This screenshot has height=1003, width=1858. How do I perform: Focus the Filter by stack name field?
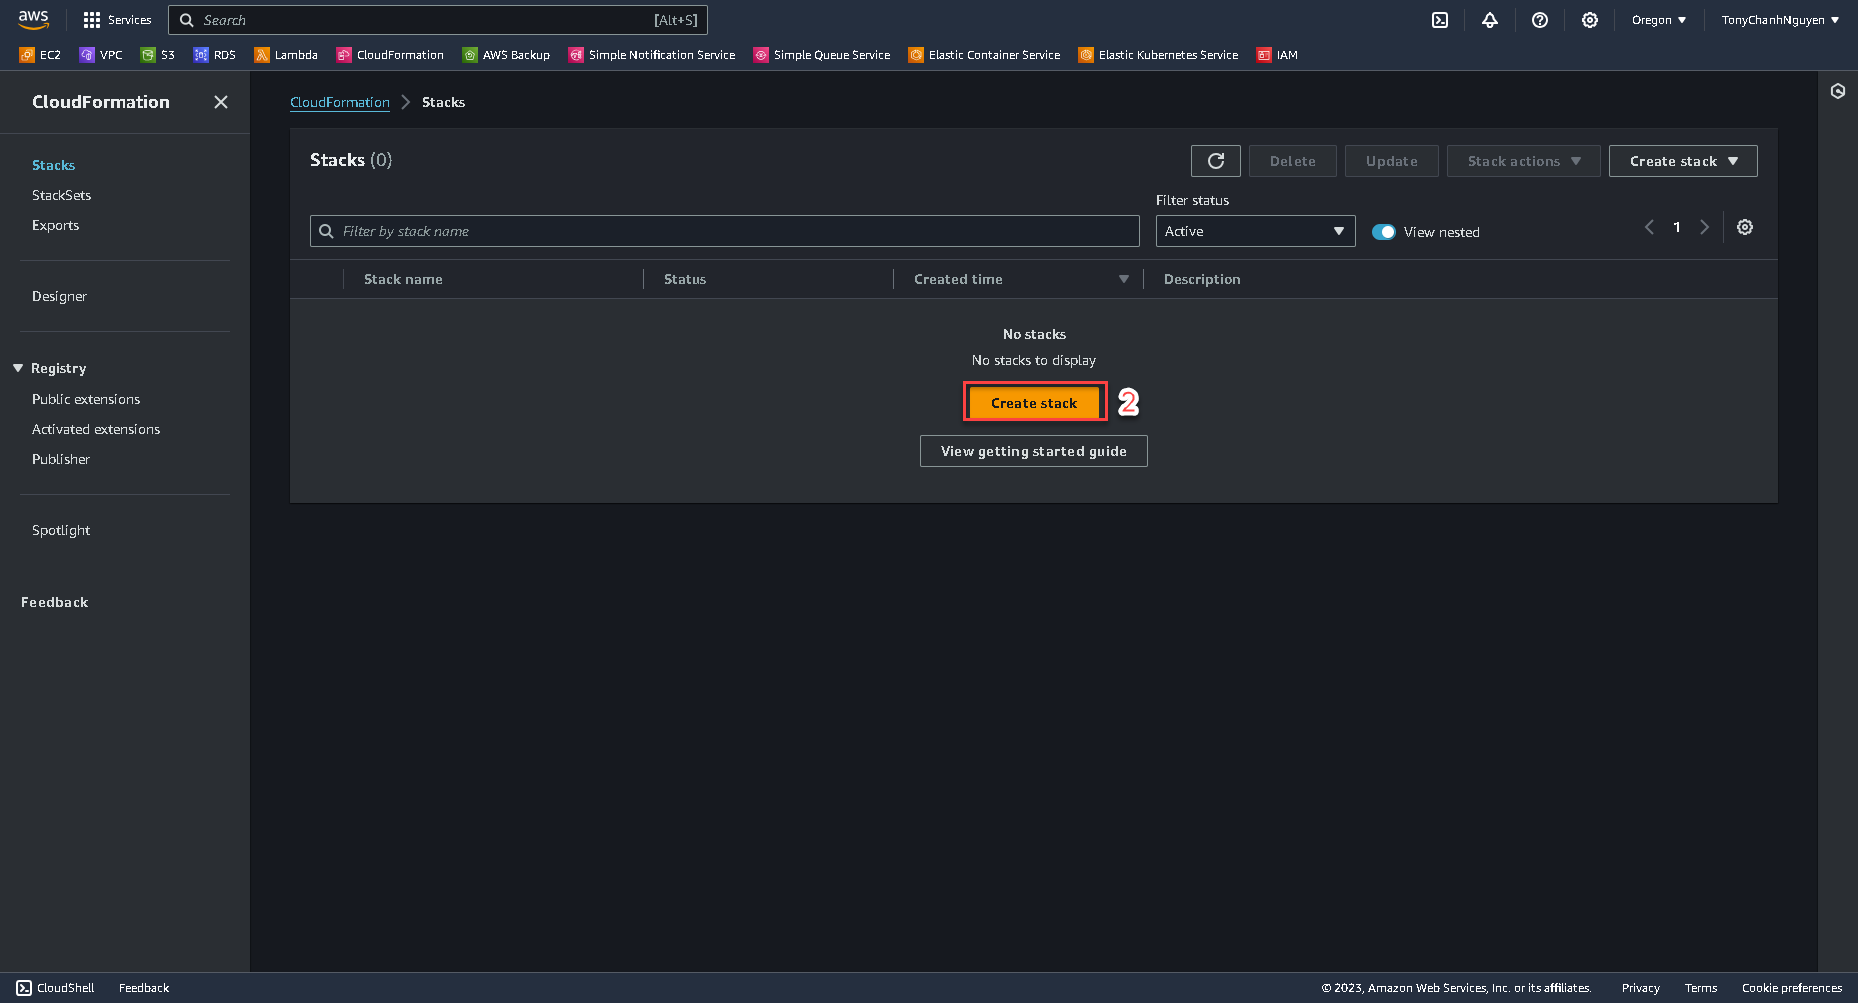tap(725, 231)
